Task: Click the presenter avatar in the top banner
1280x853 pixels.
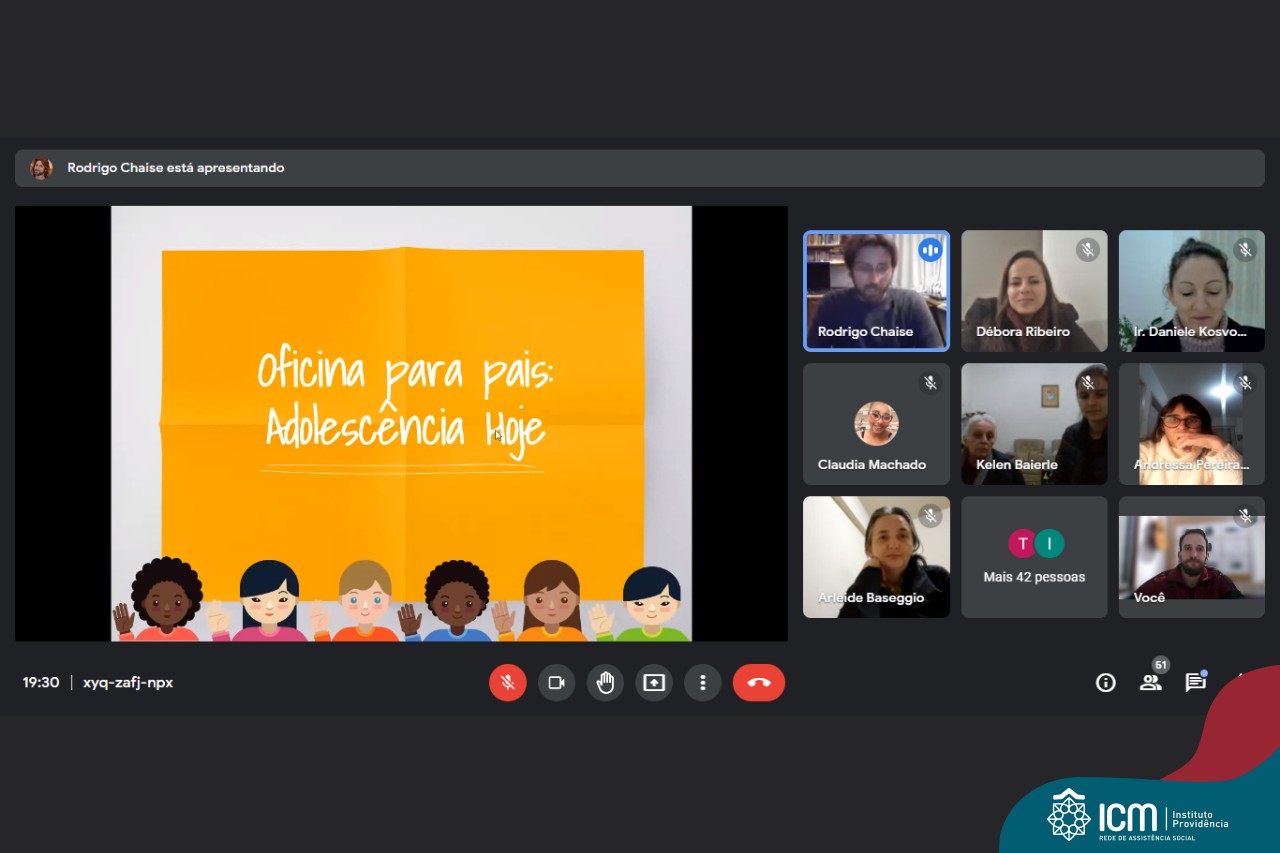Action: (x=41, y=168)
